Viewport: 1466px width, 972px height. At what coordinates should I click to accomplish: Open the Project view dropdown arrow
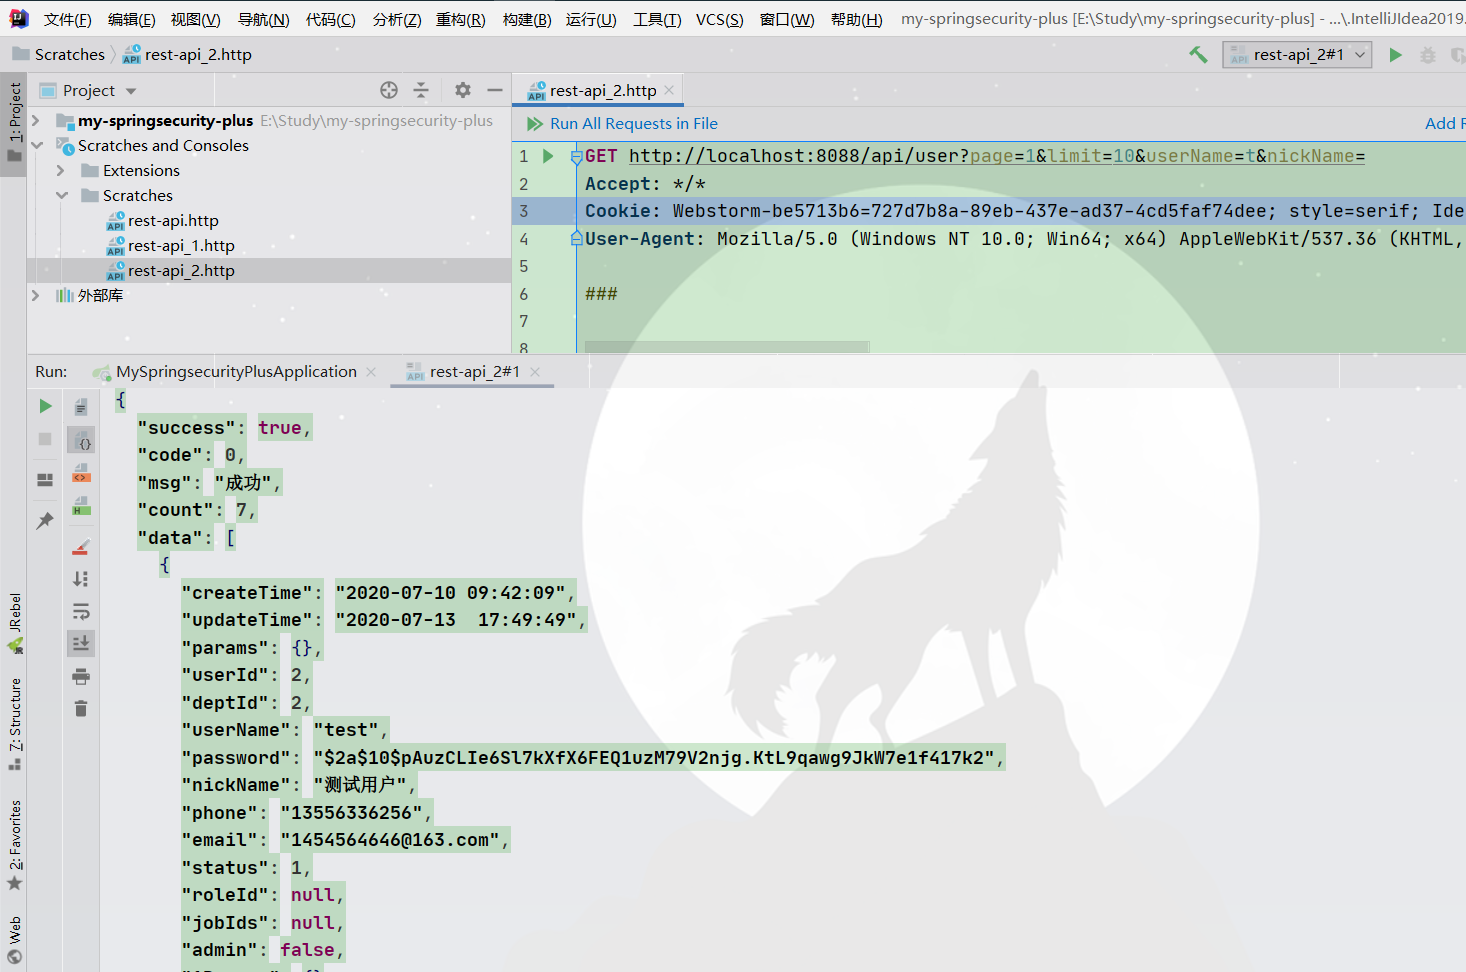[131, 91]
